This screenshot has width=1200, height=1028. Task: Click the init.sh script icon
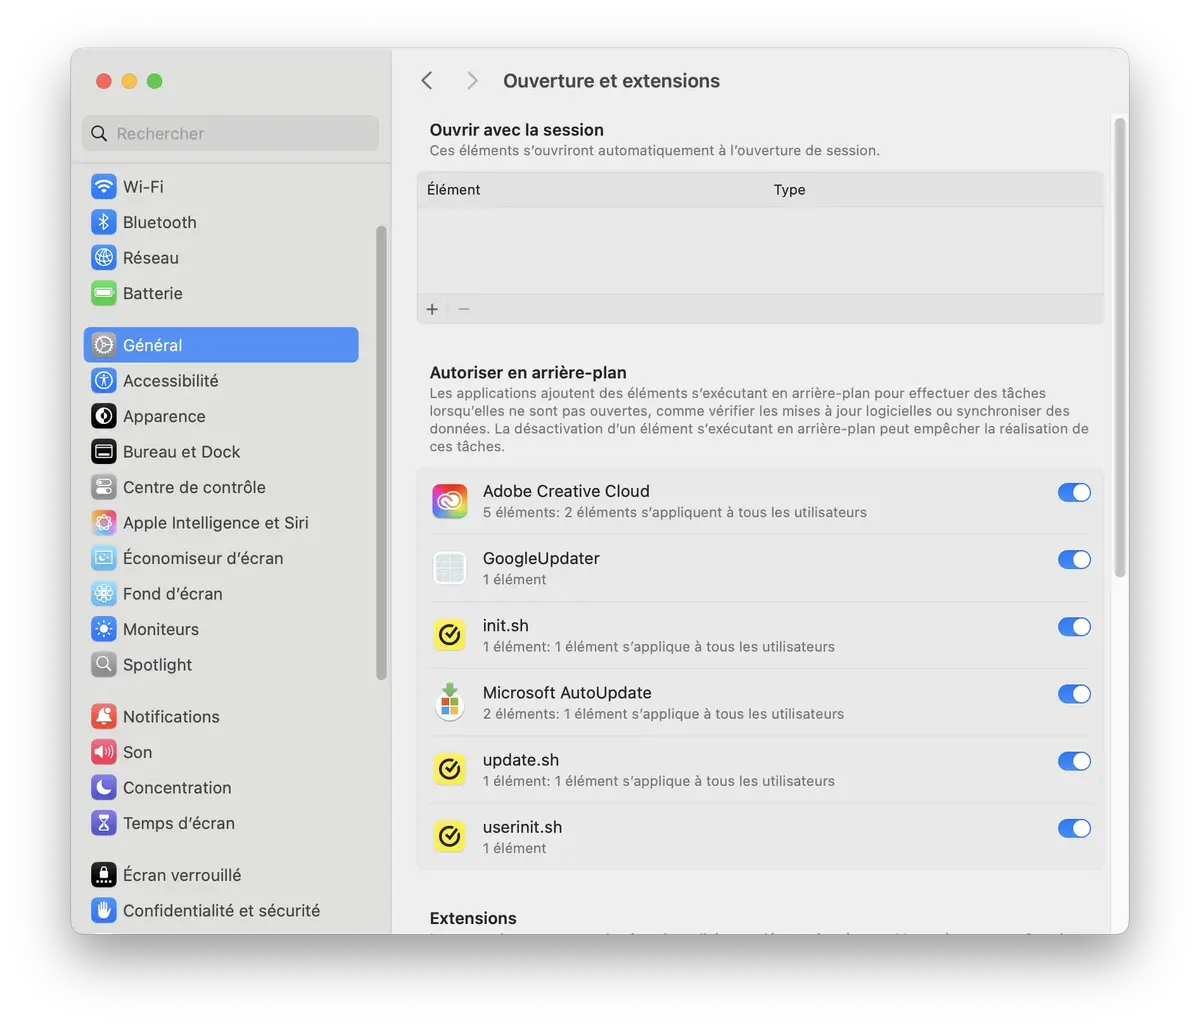point(449,634)
